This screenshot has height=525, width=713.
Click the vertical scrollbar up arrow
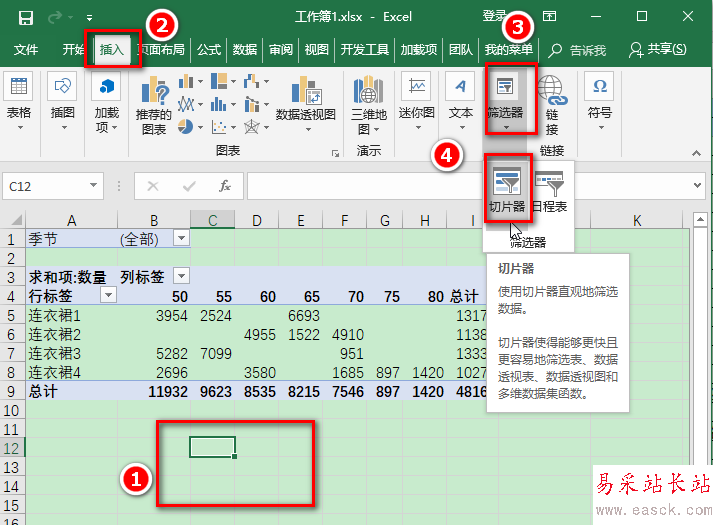tap(700, 220)
